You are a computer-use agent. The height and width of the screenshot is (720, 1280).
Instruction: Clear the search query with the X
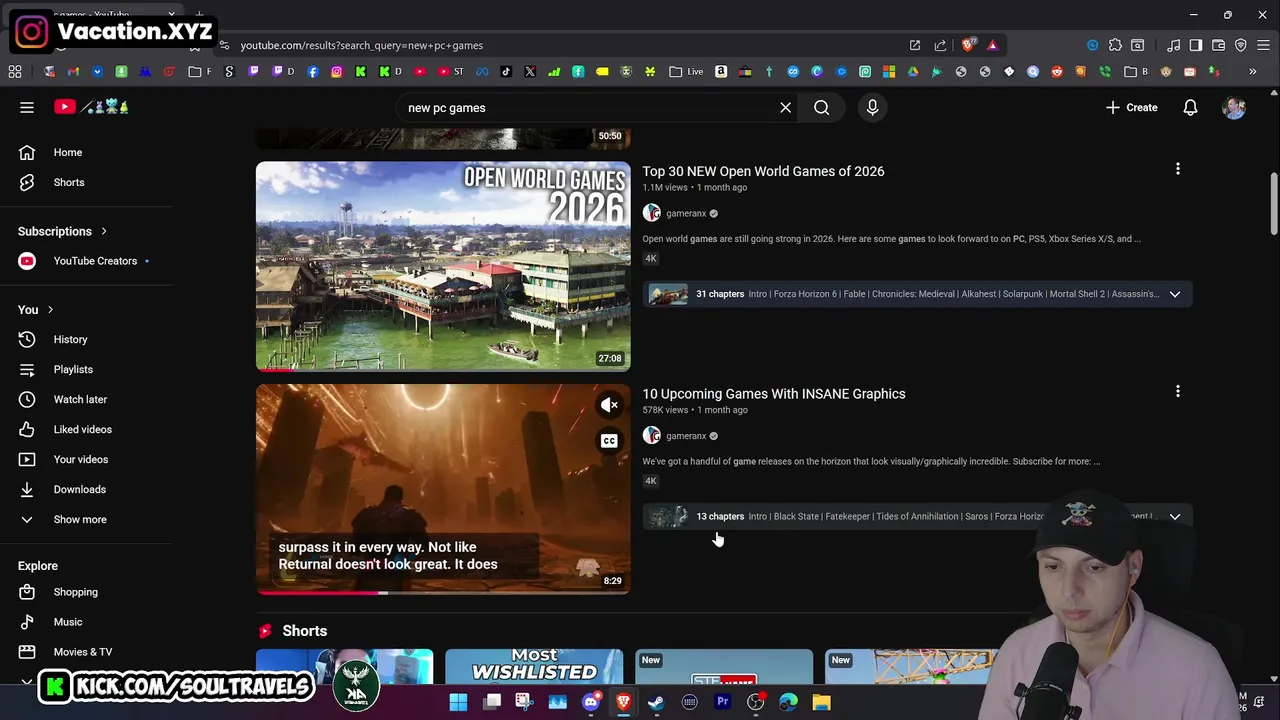(785, 107)
